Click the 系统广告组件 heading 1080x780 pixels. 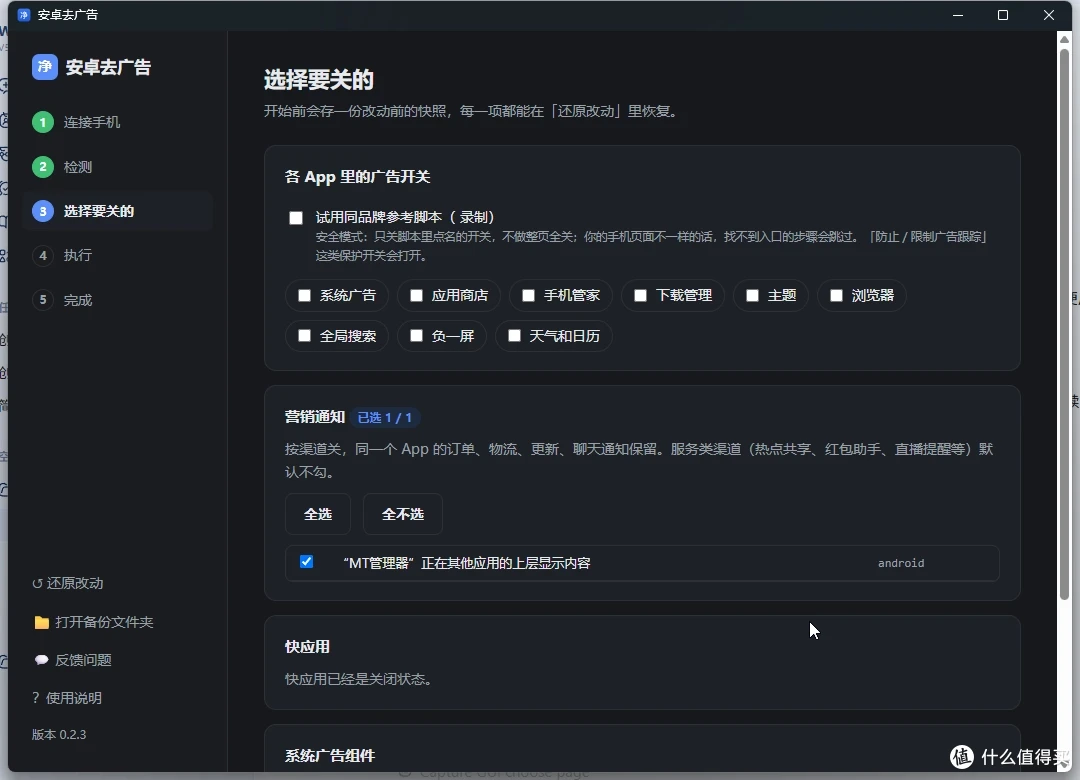(x=330, y=756)
